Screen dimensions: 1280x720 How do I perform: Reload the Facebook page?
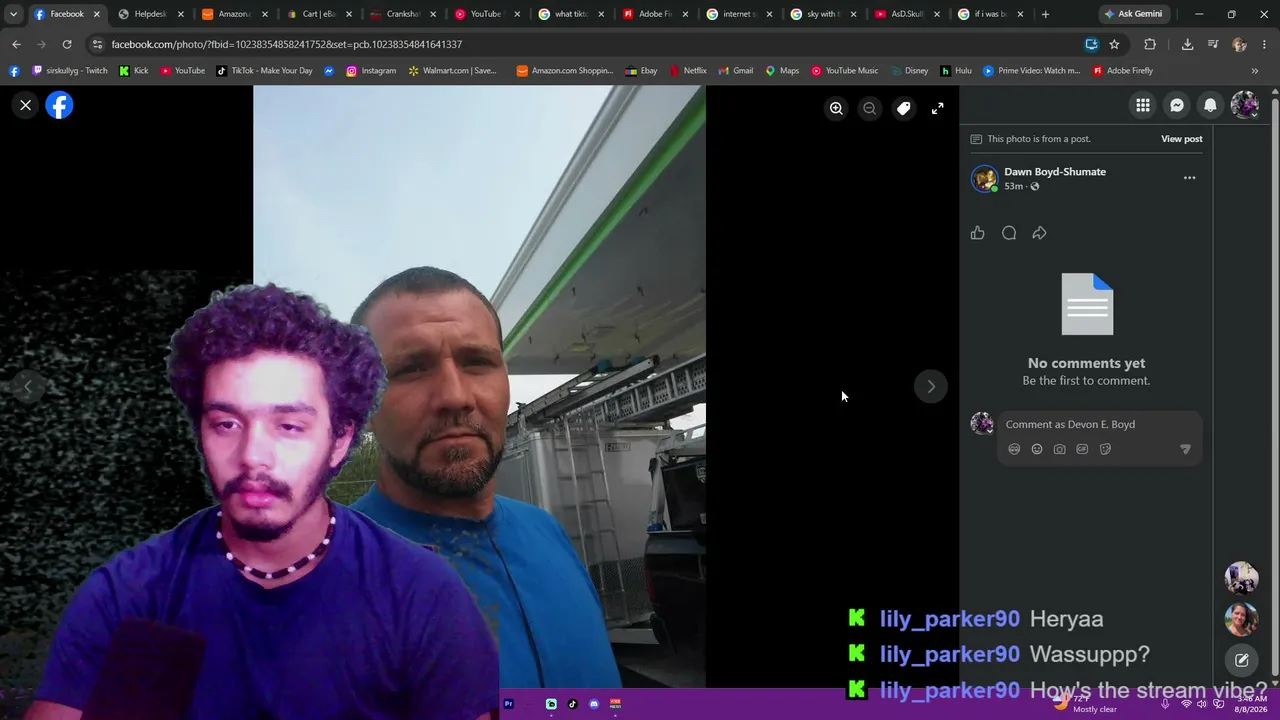tap(67, 44)
